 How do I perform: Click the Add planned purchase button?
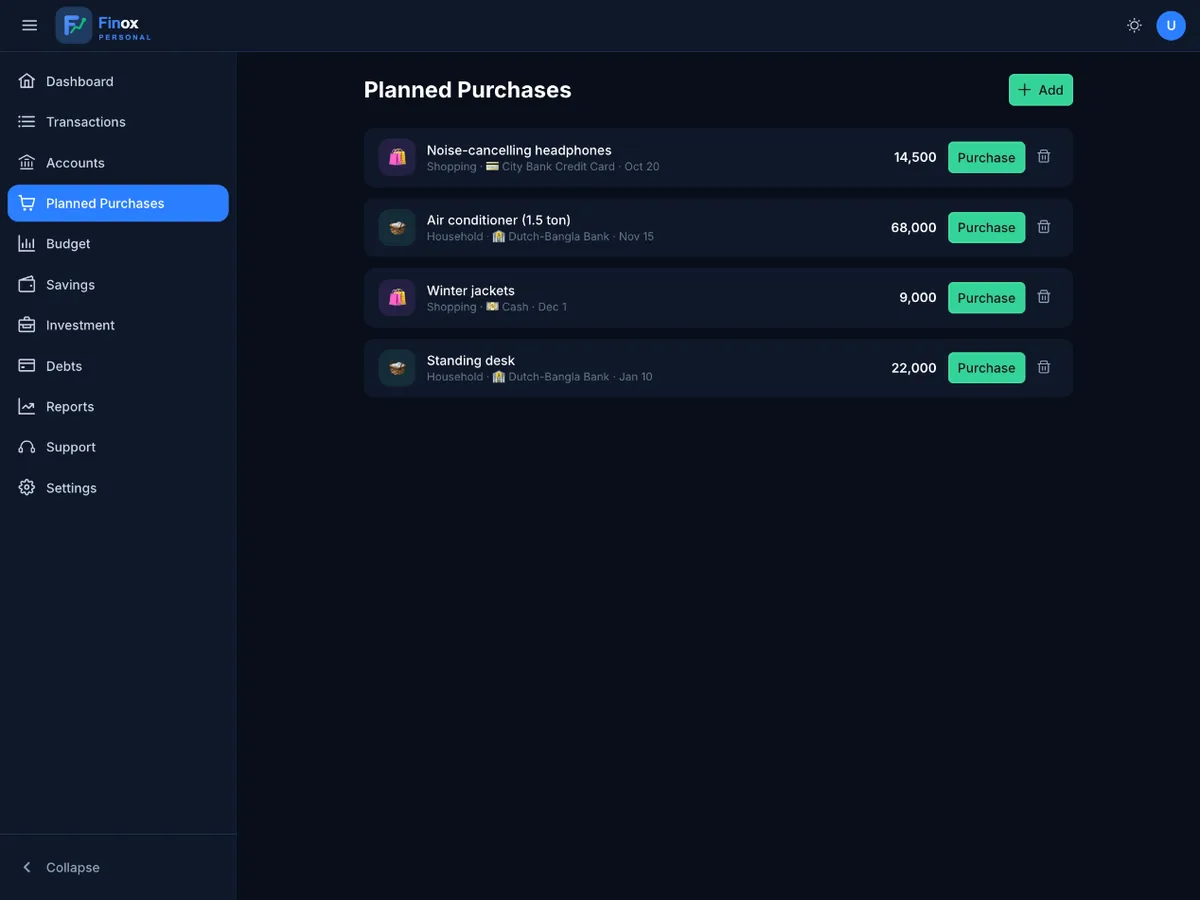[1040, 90]
